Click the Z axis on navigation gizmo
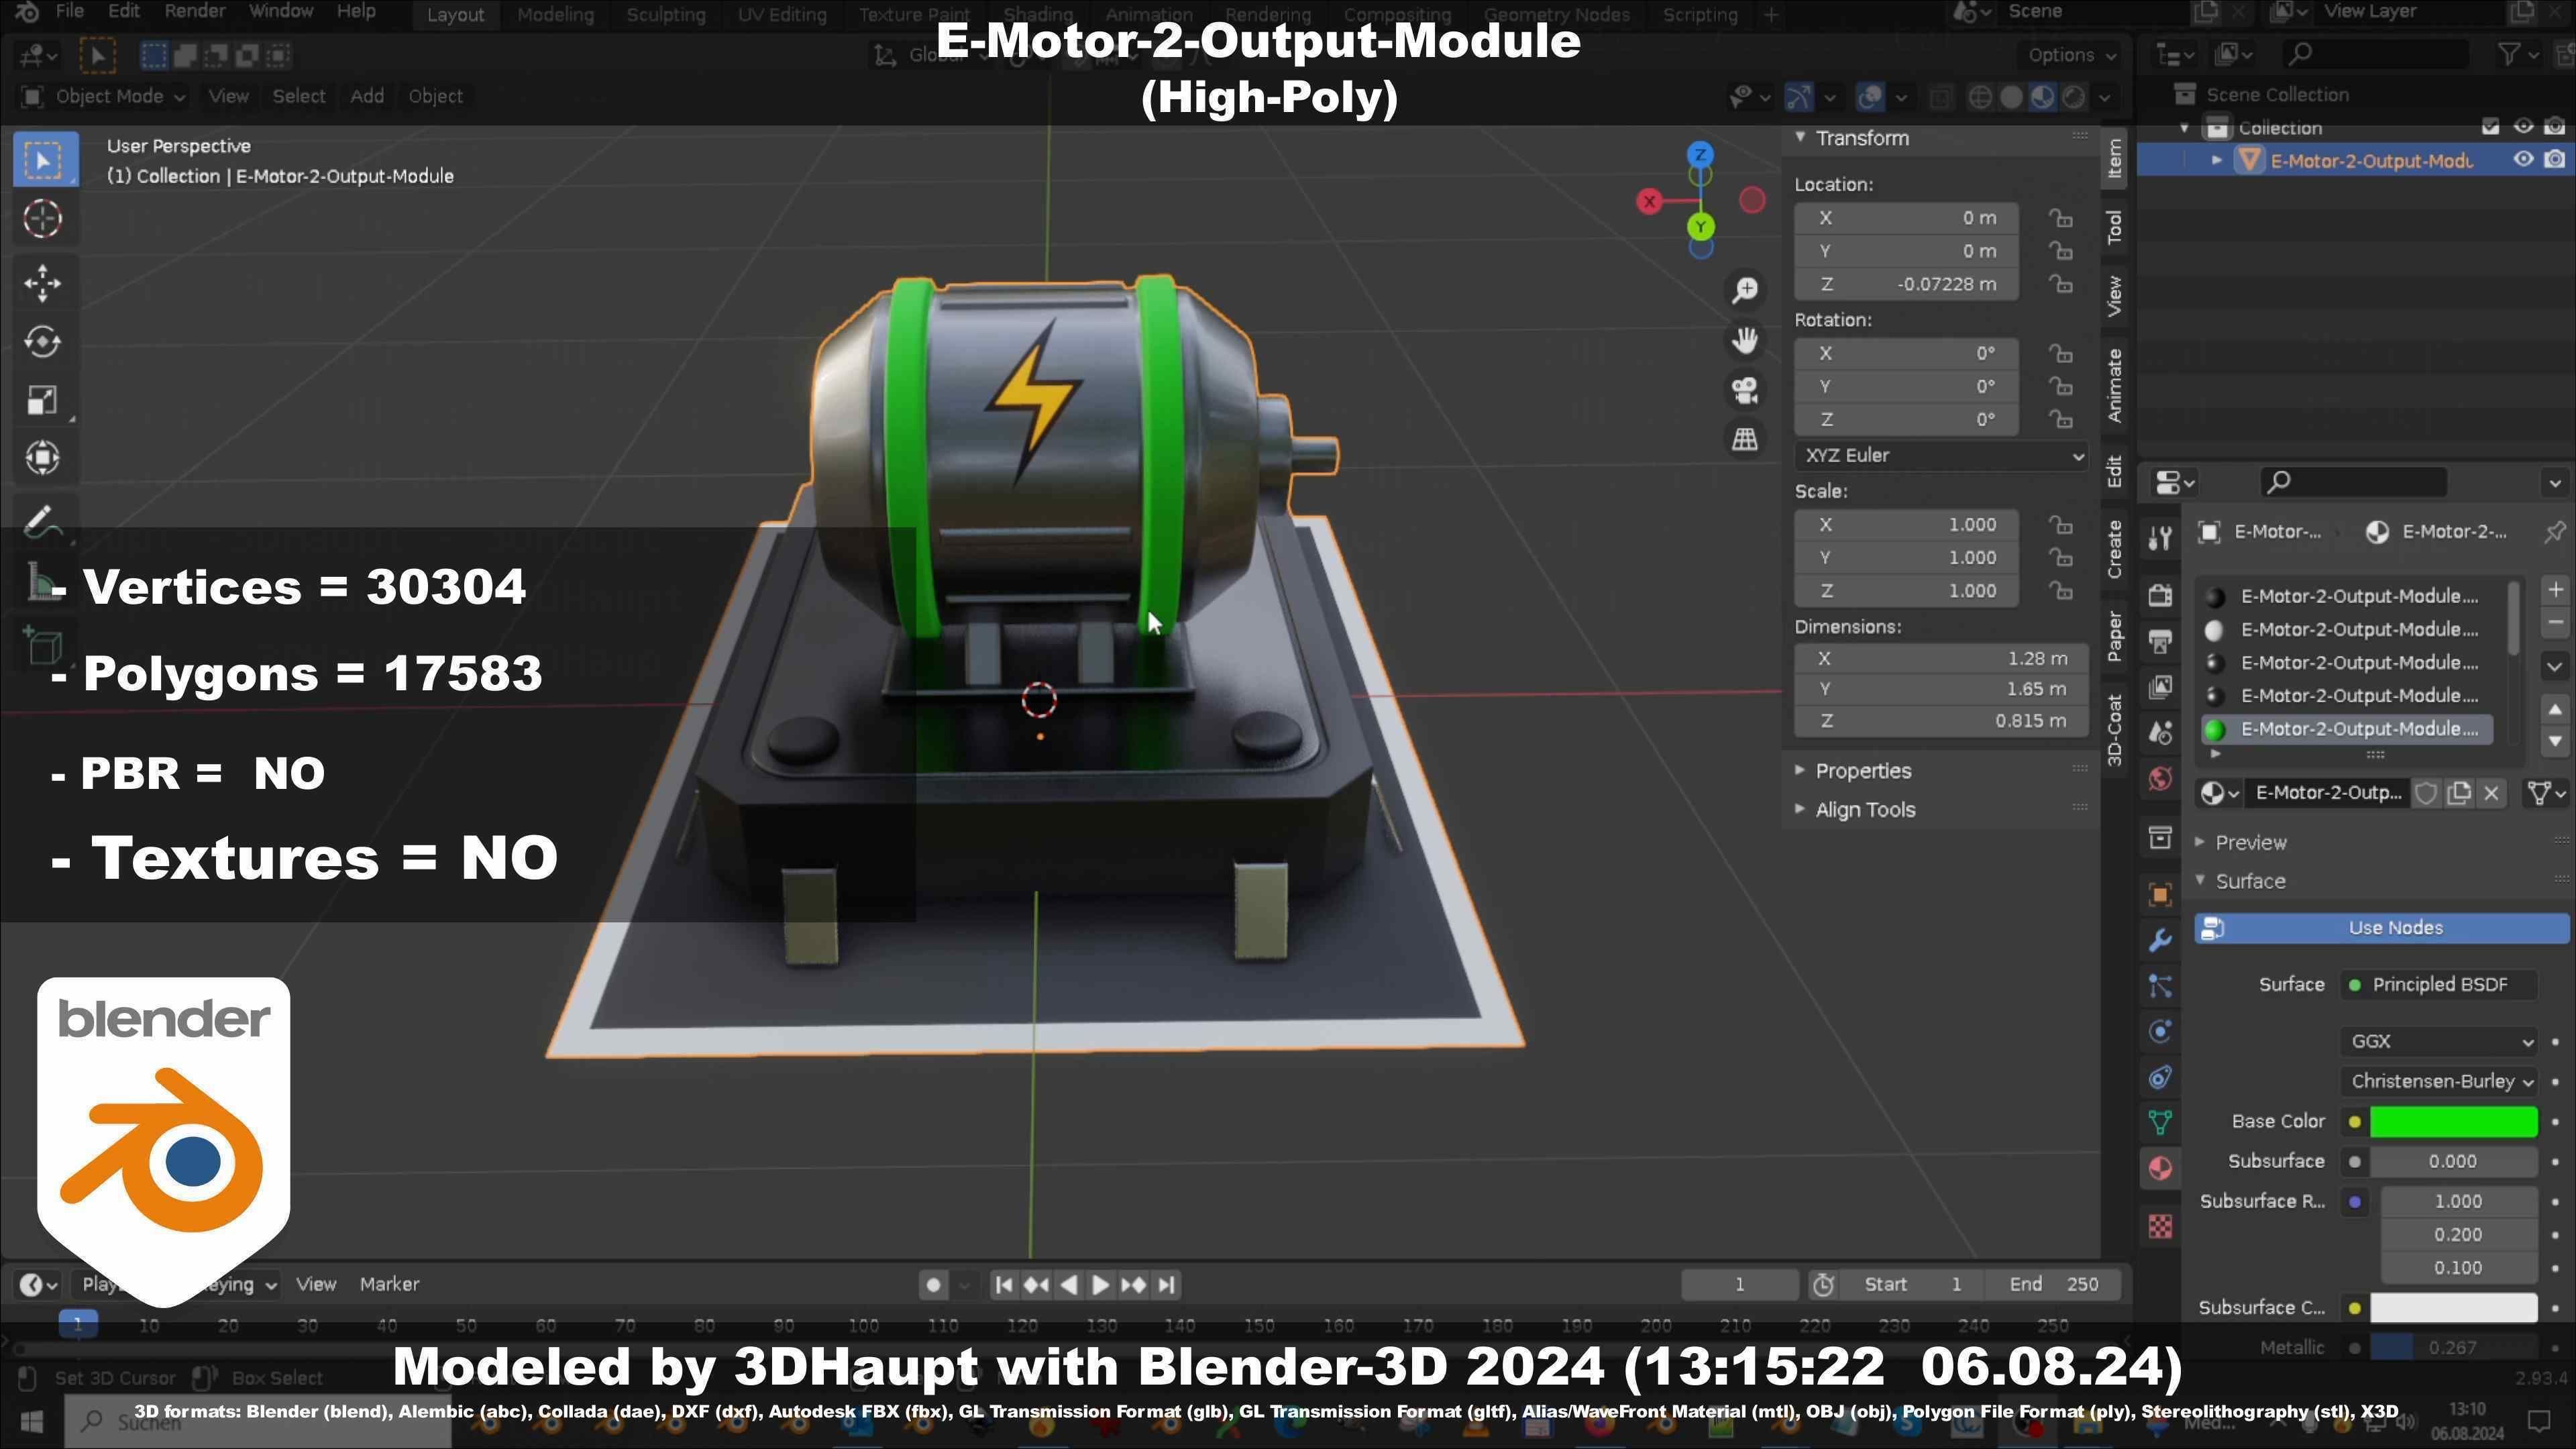Image resolution: width=2576 pixels, height=1449 pixels. 1700,155
